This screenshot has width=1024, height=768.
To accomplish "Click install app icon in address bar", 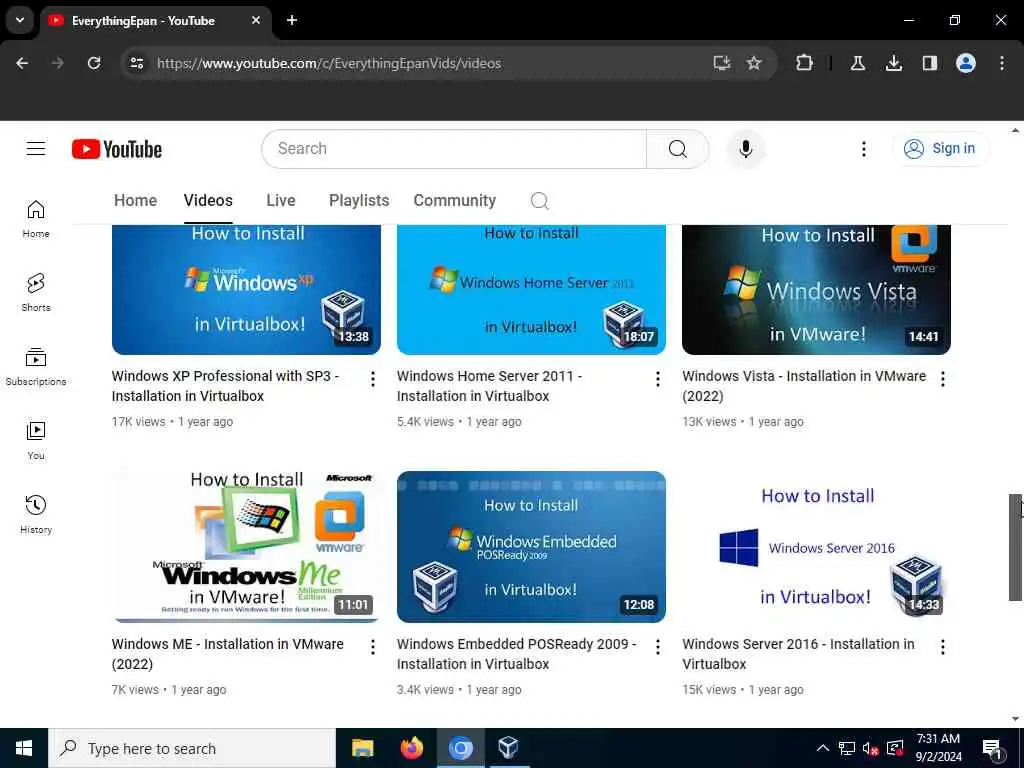I will 722,63.
